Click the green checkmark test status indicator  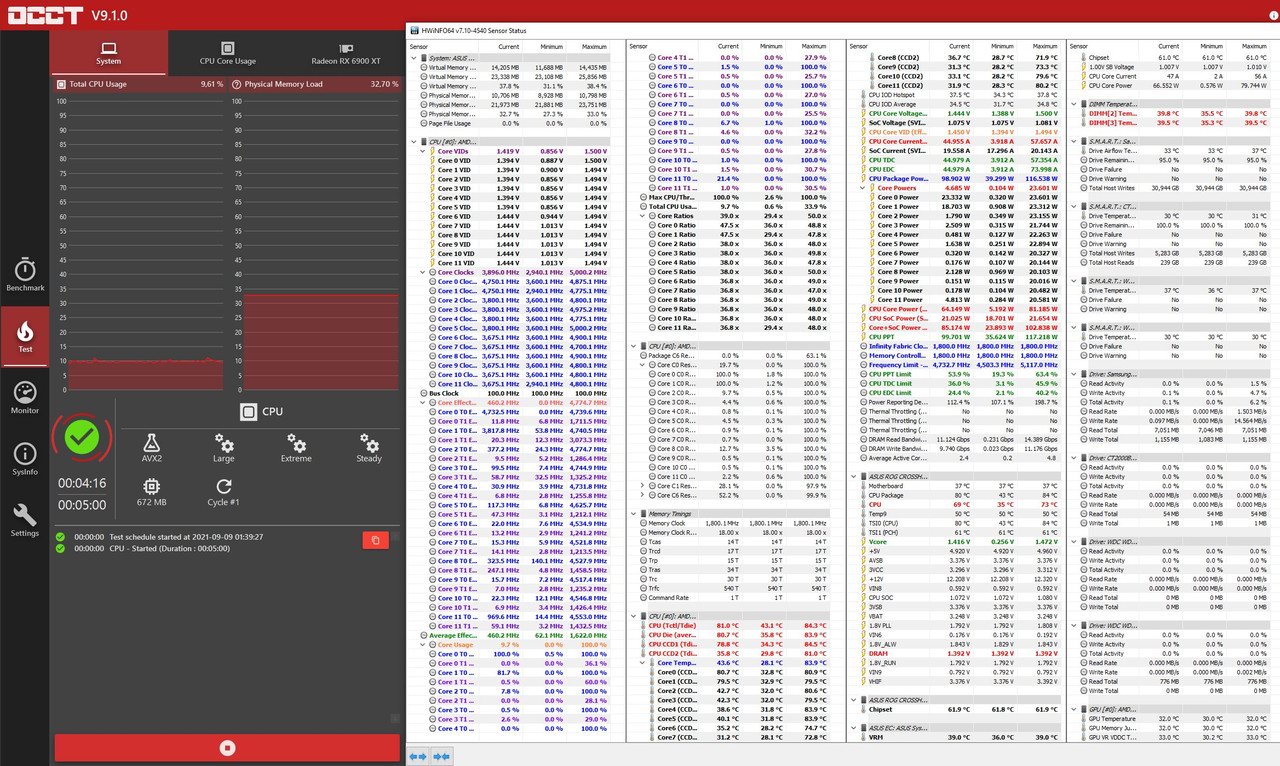pyautogui.click(x=81, y=437)
